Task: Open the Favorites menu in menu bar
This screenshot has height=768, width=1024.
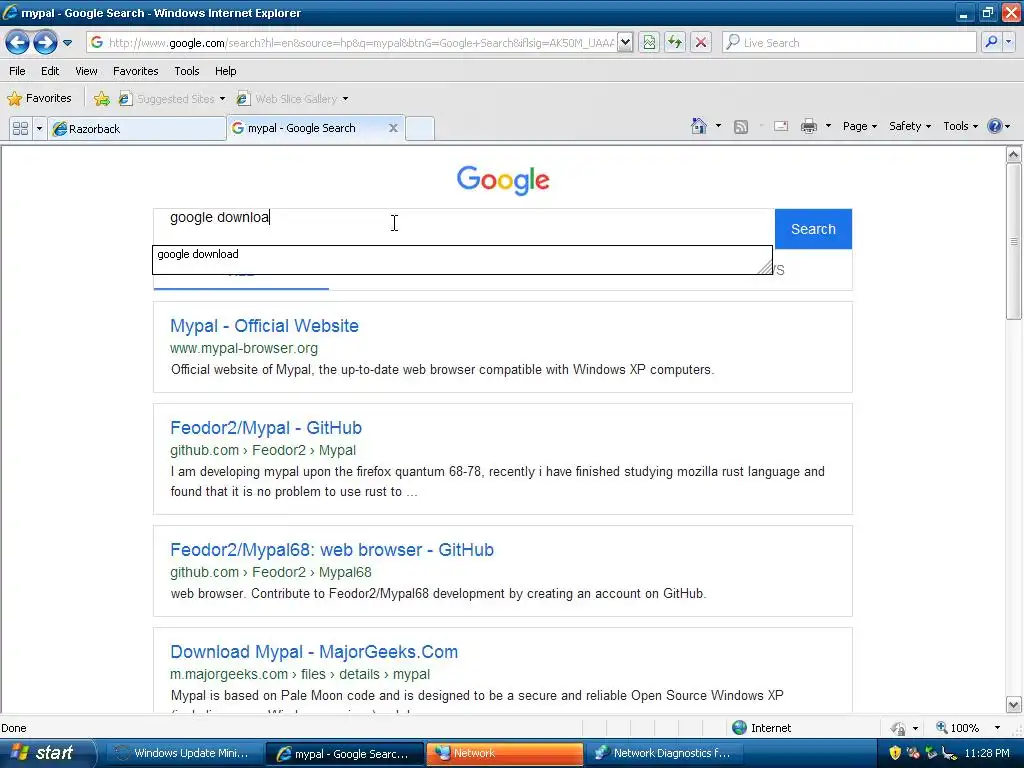Action: (x=136, y=71)
